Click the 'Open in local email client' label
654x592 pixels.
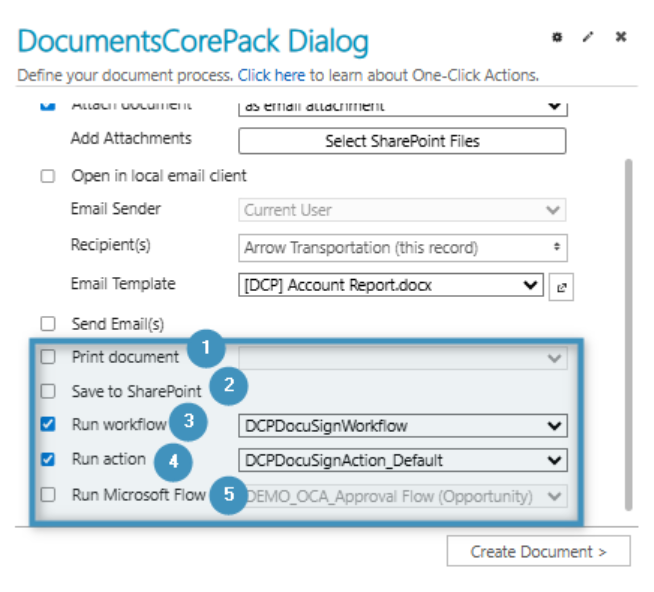[x=159, y=176]
